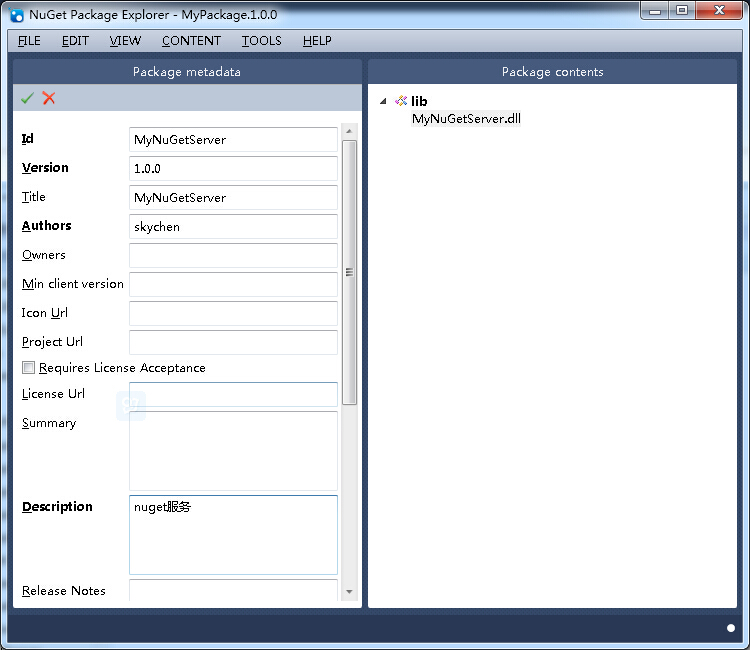Open the HELP menu

[317, 41]
